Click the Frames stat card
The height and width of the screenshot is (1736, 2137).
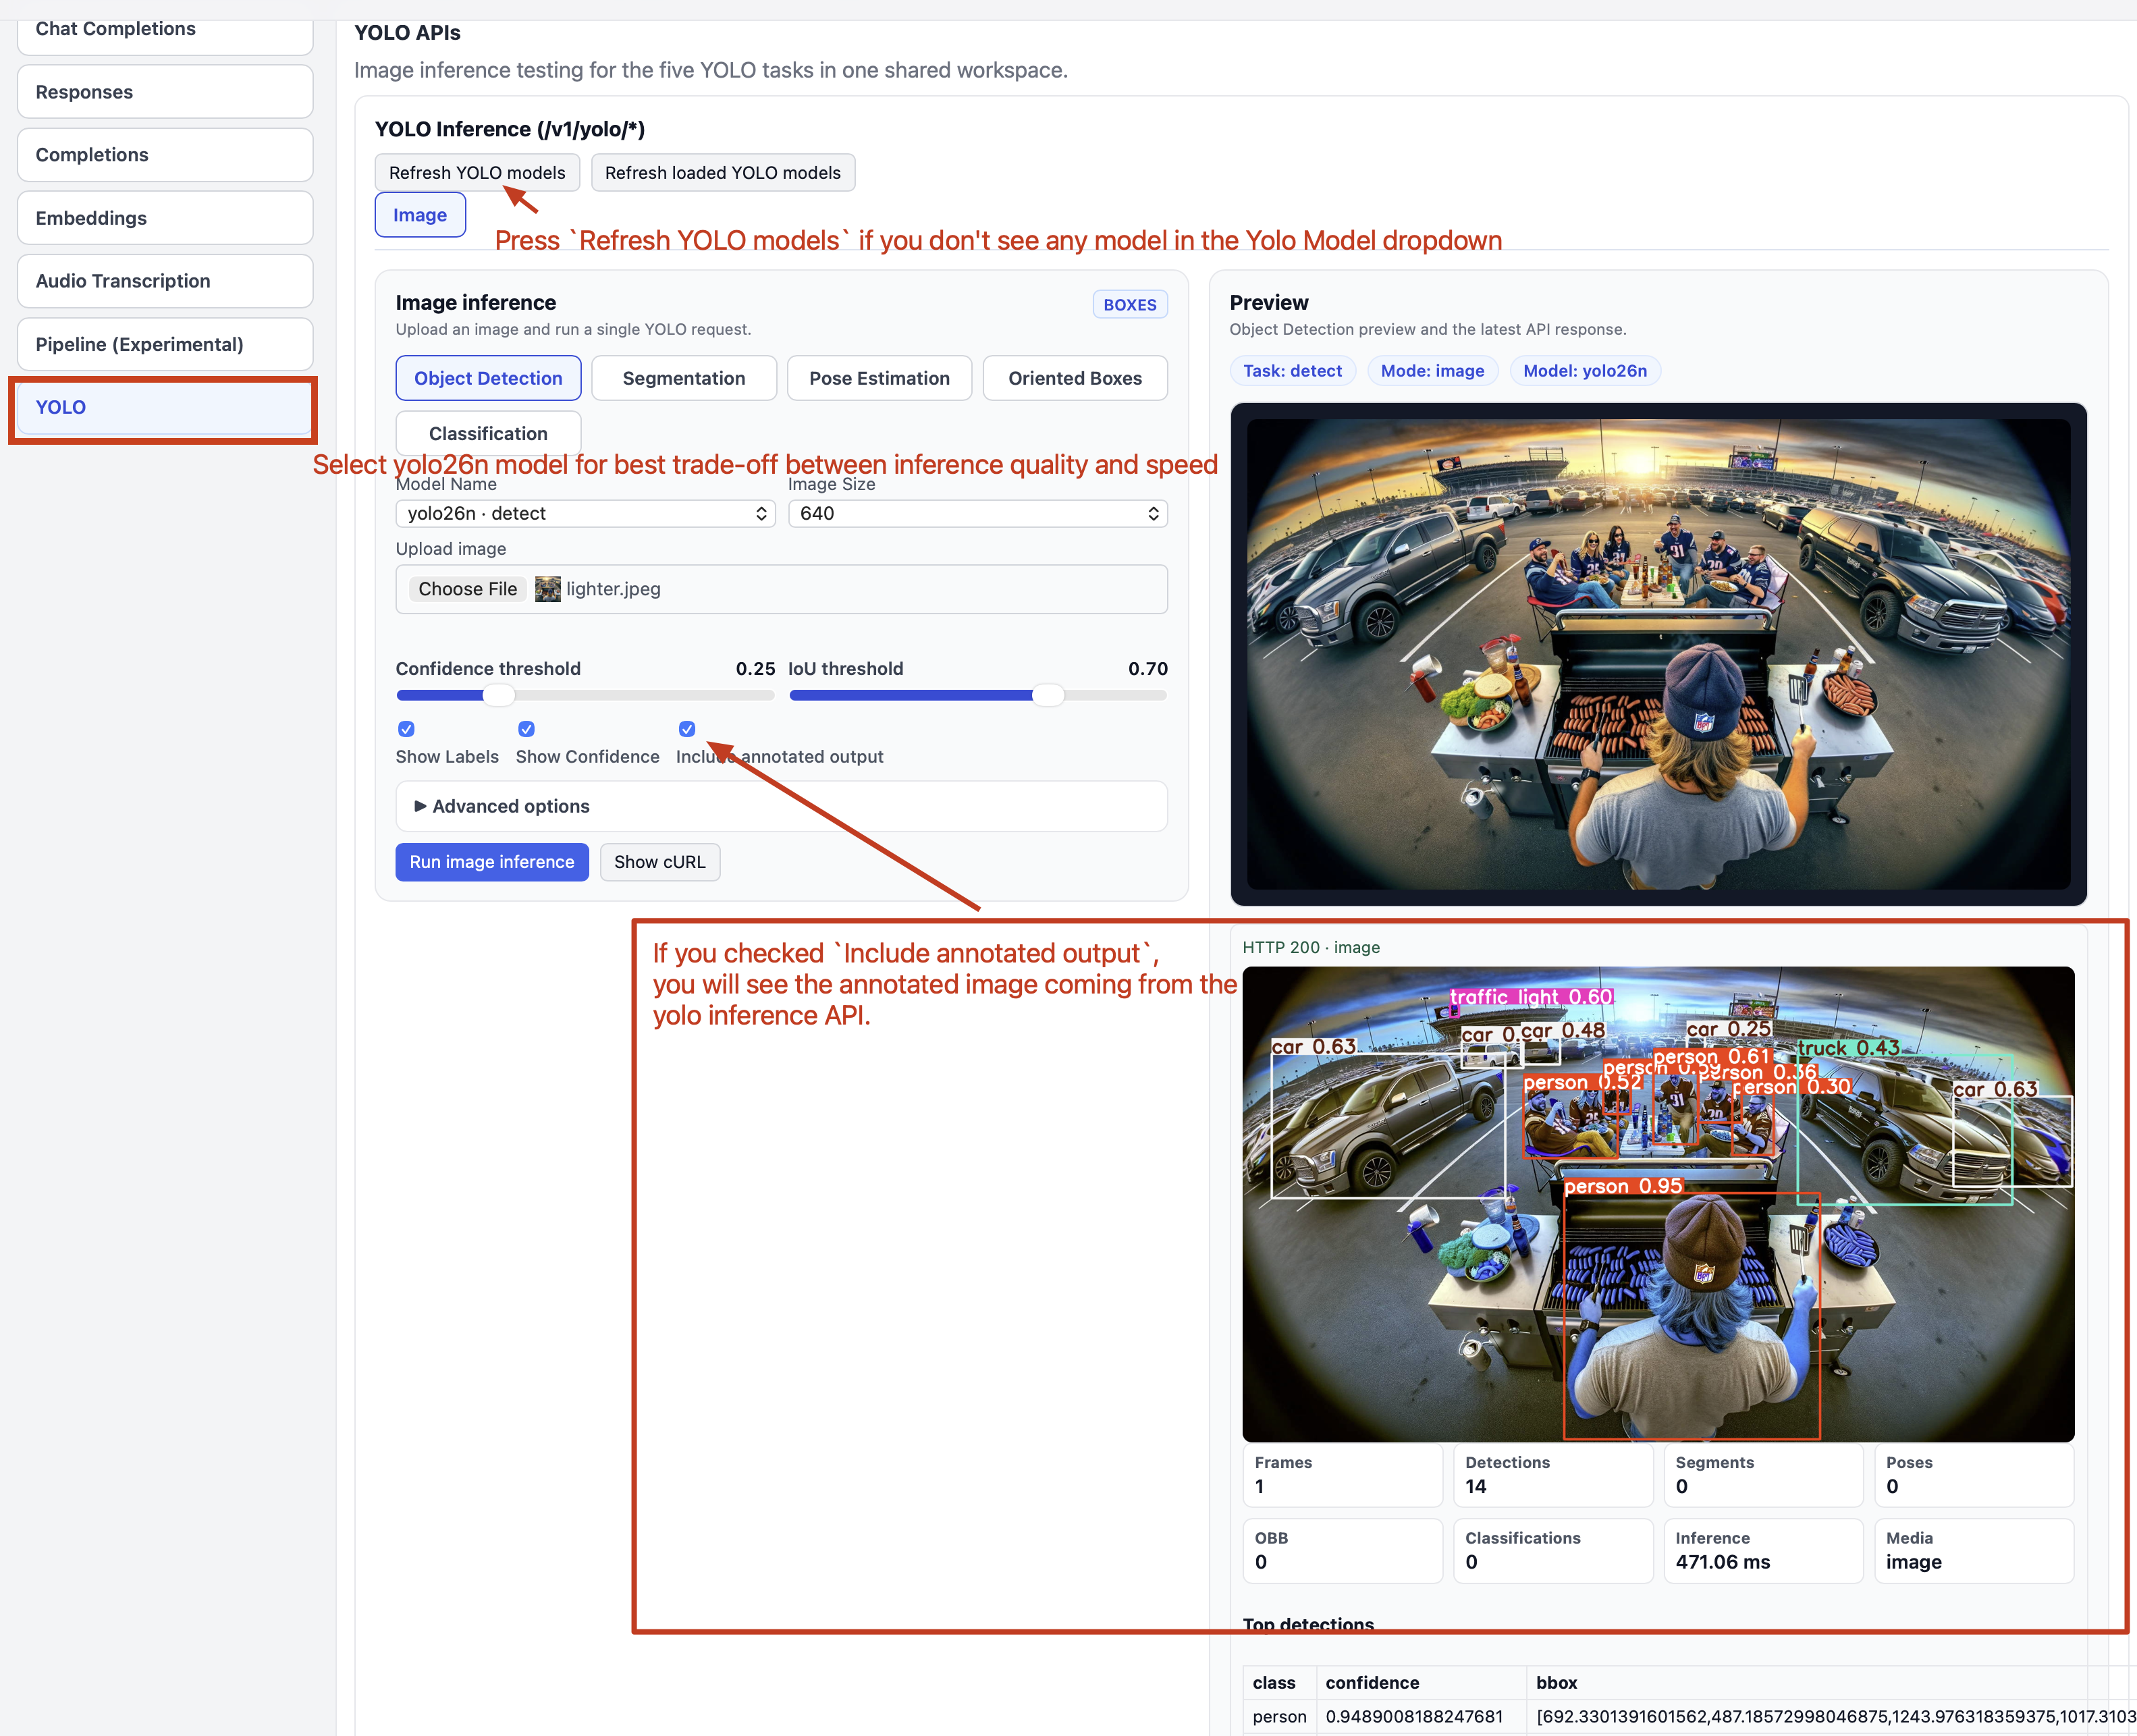point(1342,1475)
